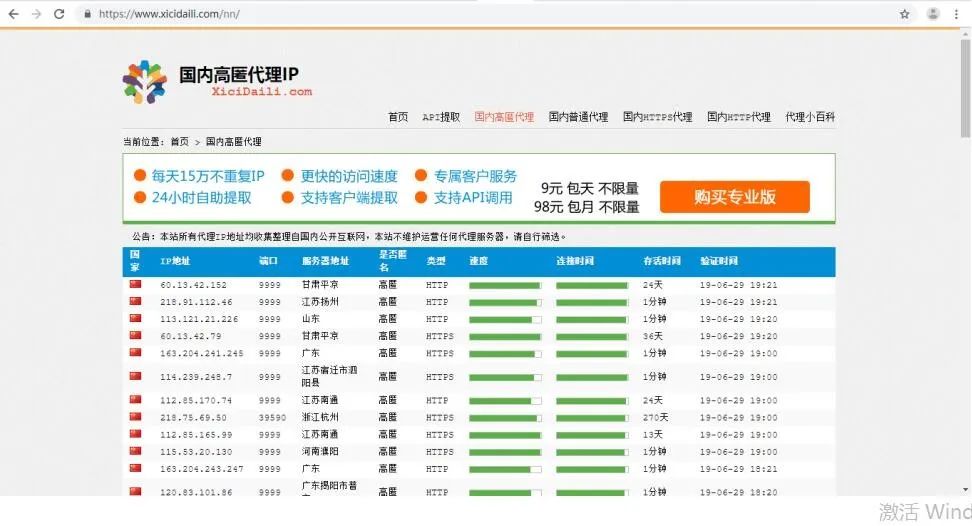972x526 pixels.
Task: Open the 国内HTTP代理 navigation tab
Action: (x=739, y=116)
